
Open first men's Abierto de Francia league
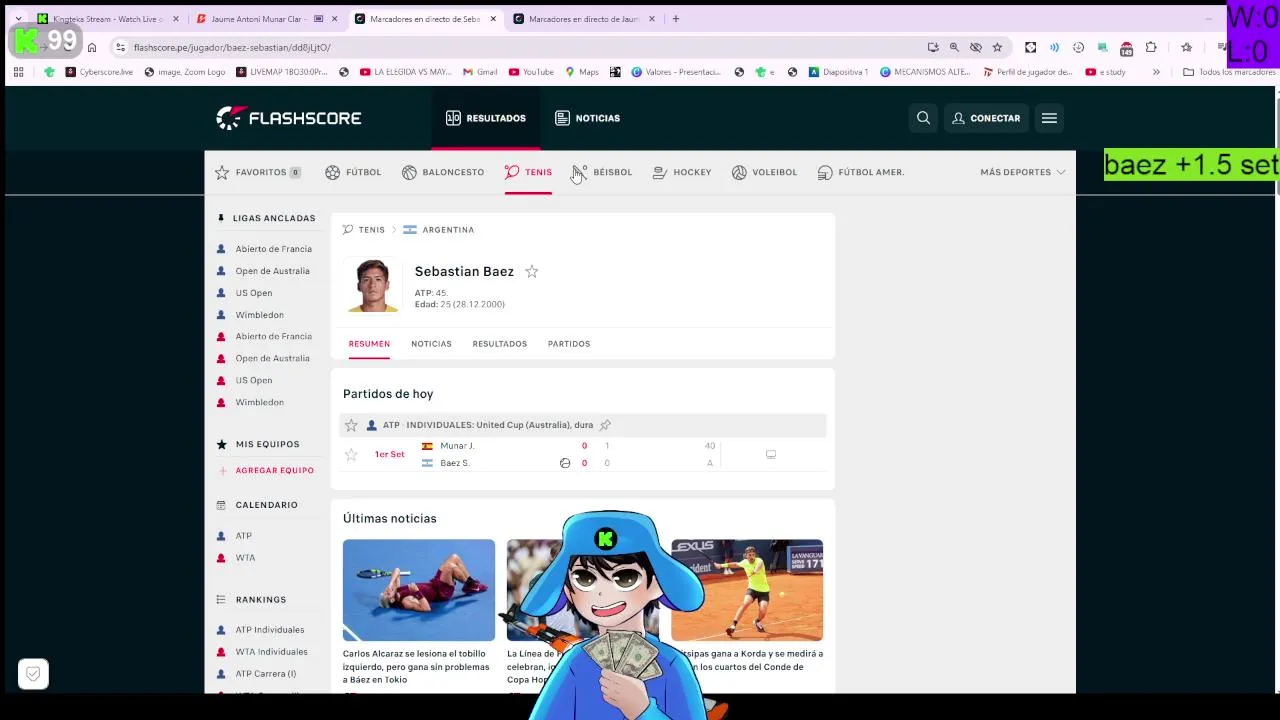[273, 249]
